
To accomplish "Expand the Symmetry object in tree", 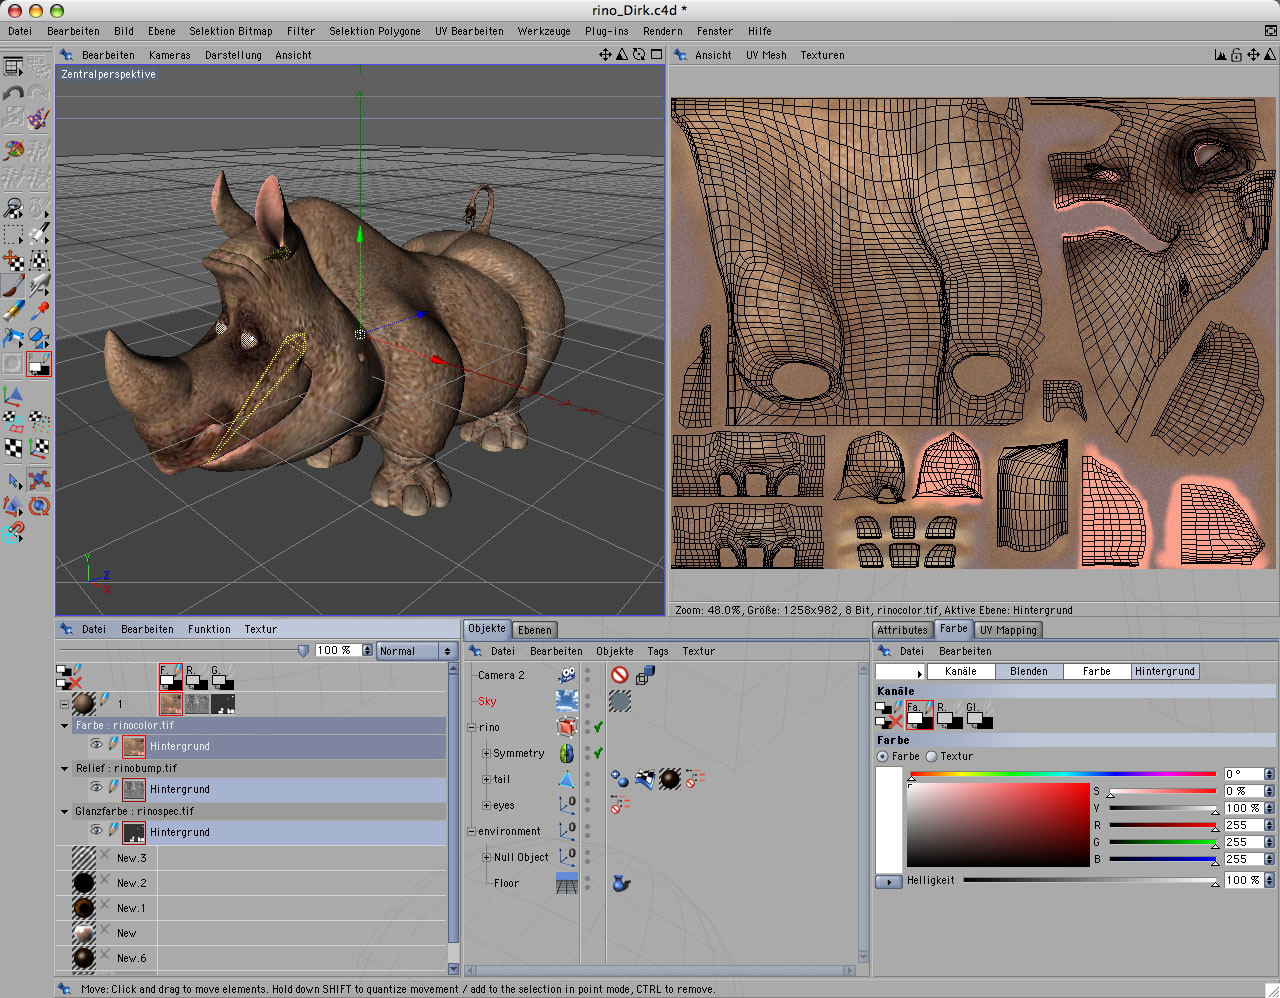I will 486,753.
